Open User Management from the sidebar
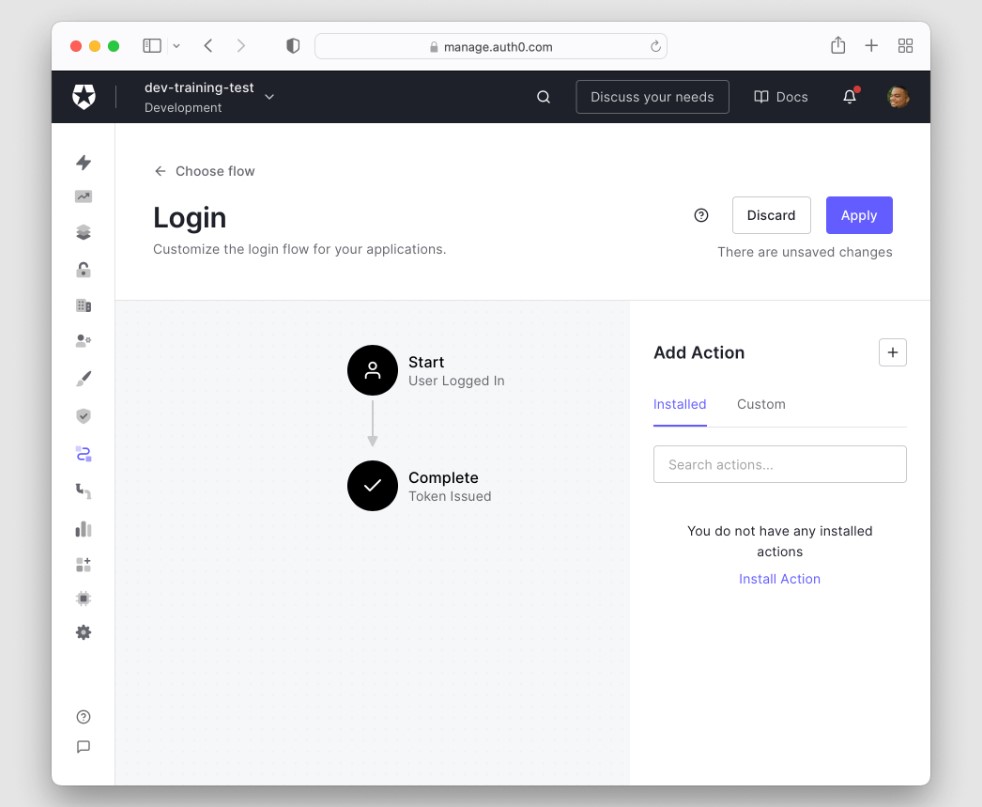Viewport: 982px width, 807px height. tap(84, 340)
